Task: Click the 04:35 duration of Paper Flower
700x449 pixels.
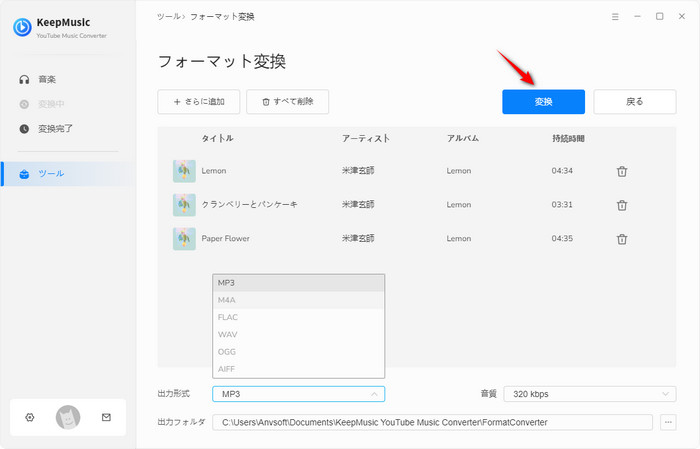Action: pos(562,238)
